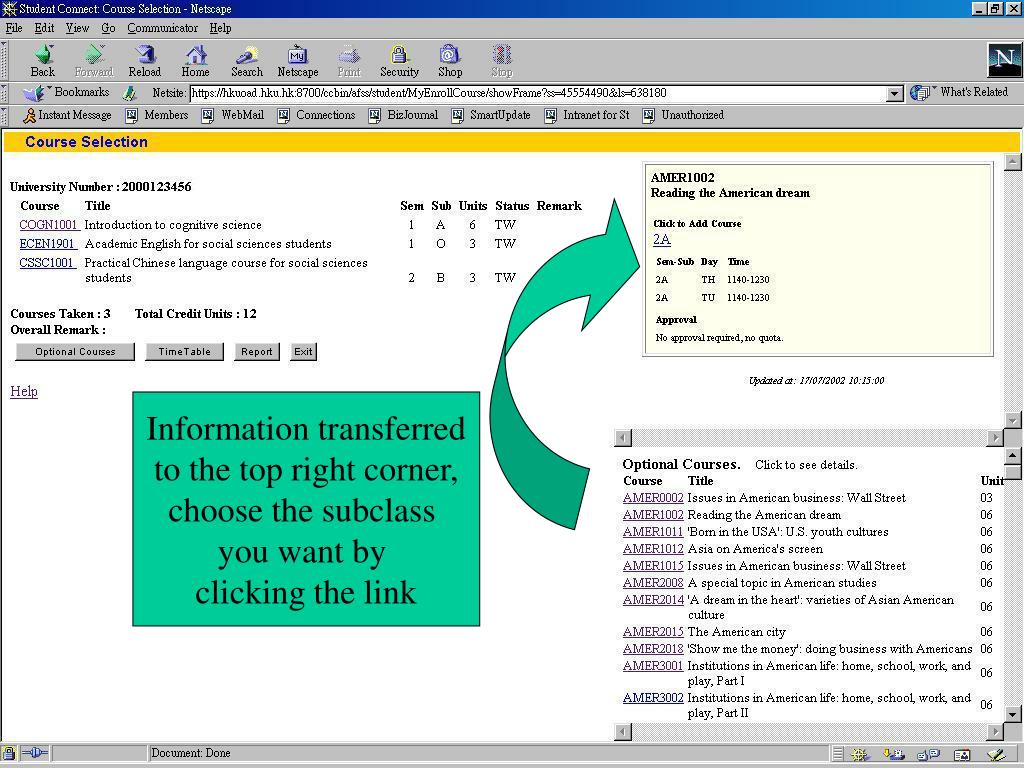Open AMER2014 course details link

tap(653, 600)
